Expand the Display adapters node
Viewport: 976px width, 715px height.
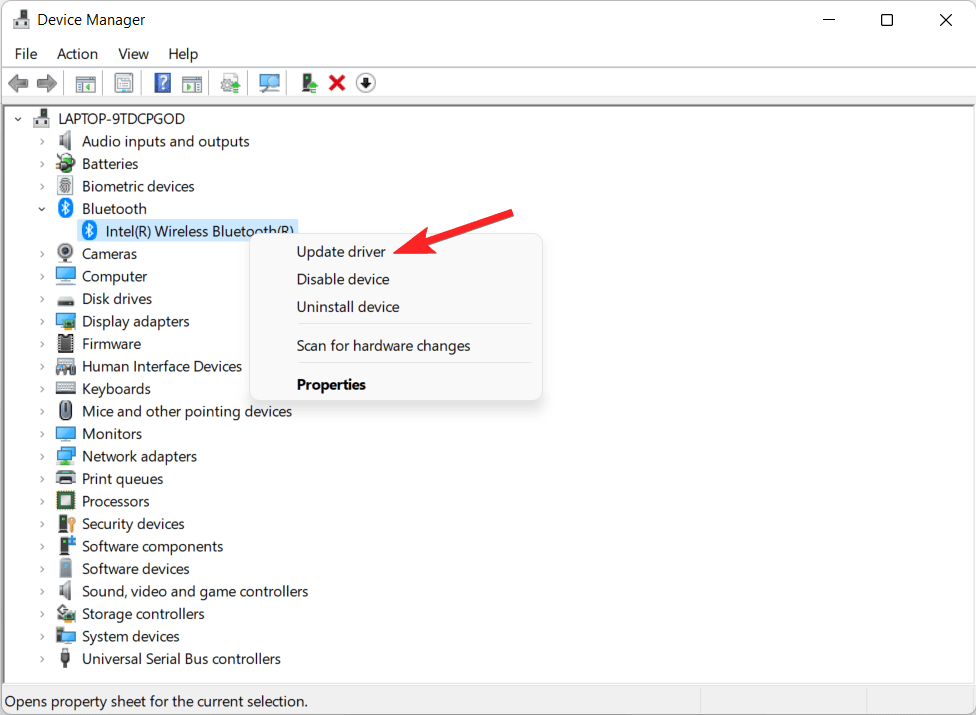tap(42, 322)
